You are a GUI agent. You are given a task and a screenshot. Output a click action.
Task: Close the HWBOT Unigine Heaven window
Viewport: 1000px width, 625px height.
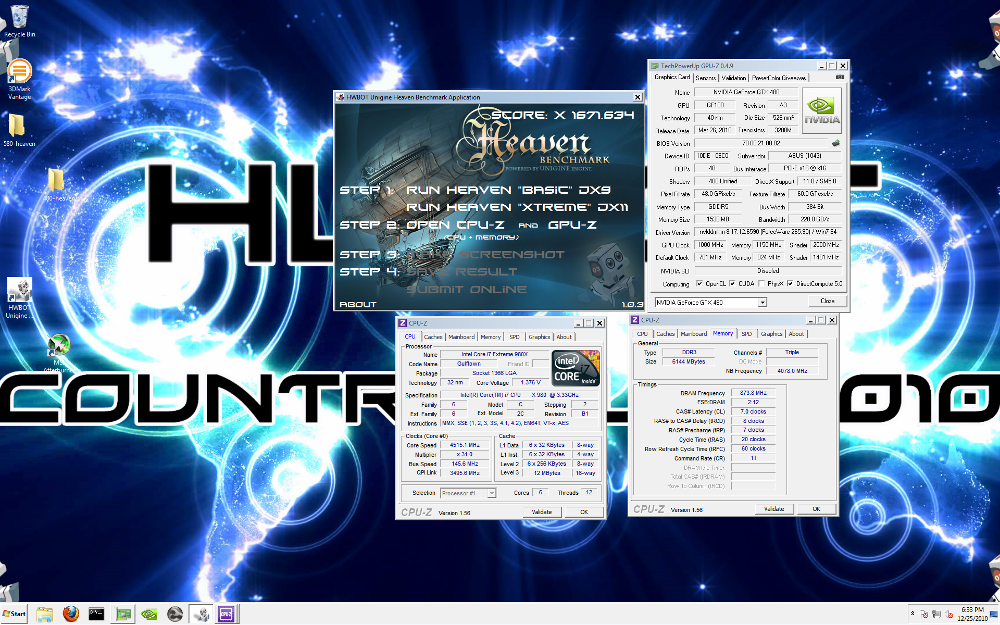click(x=637, y=97)
